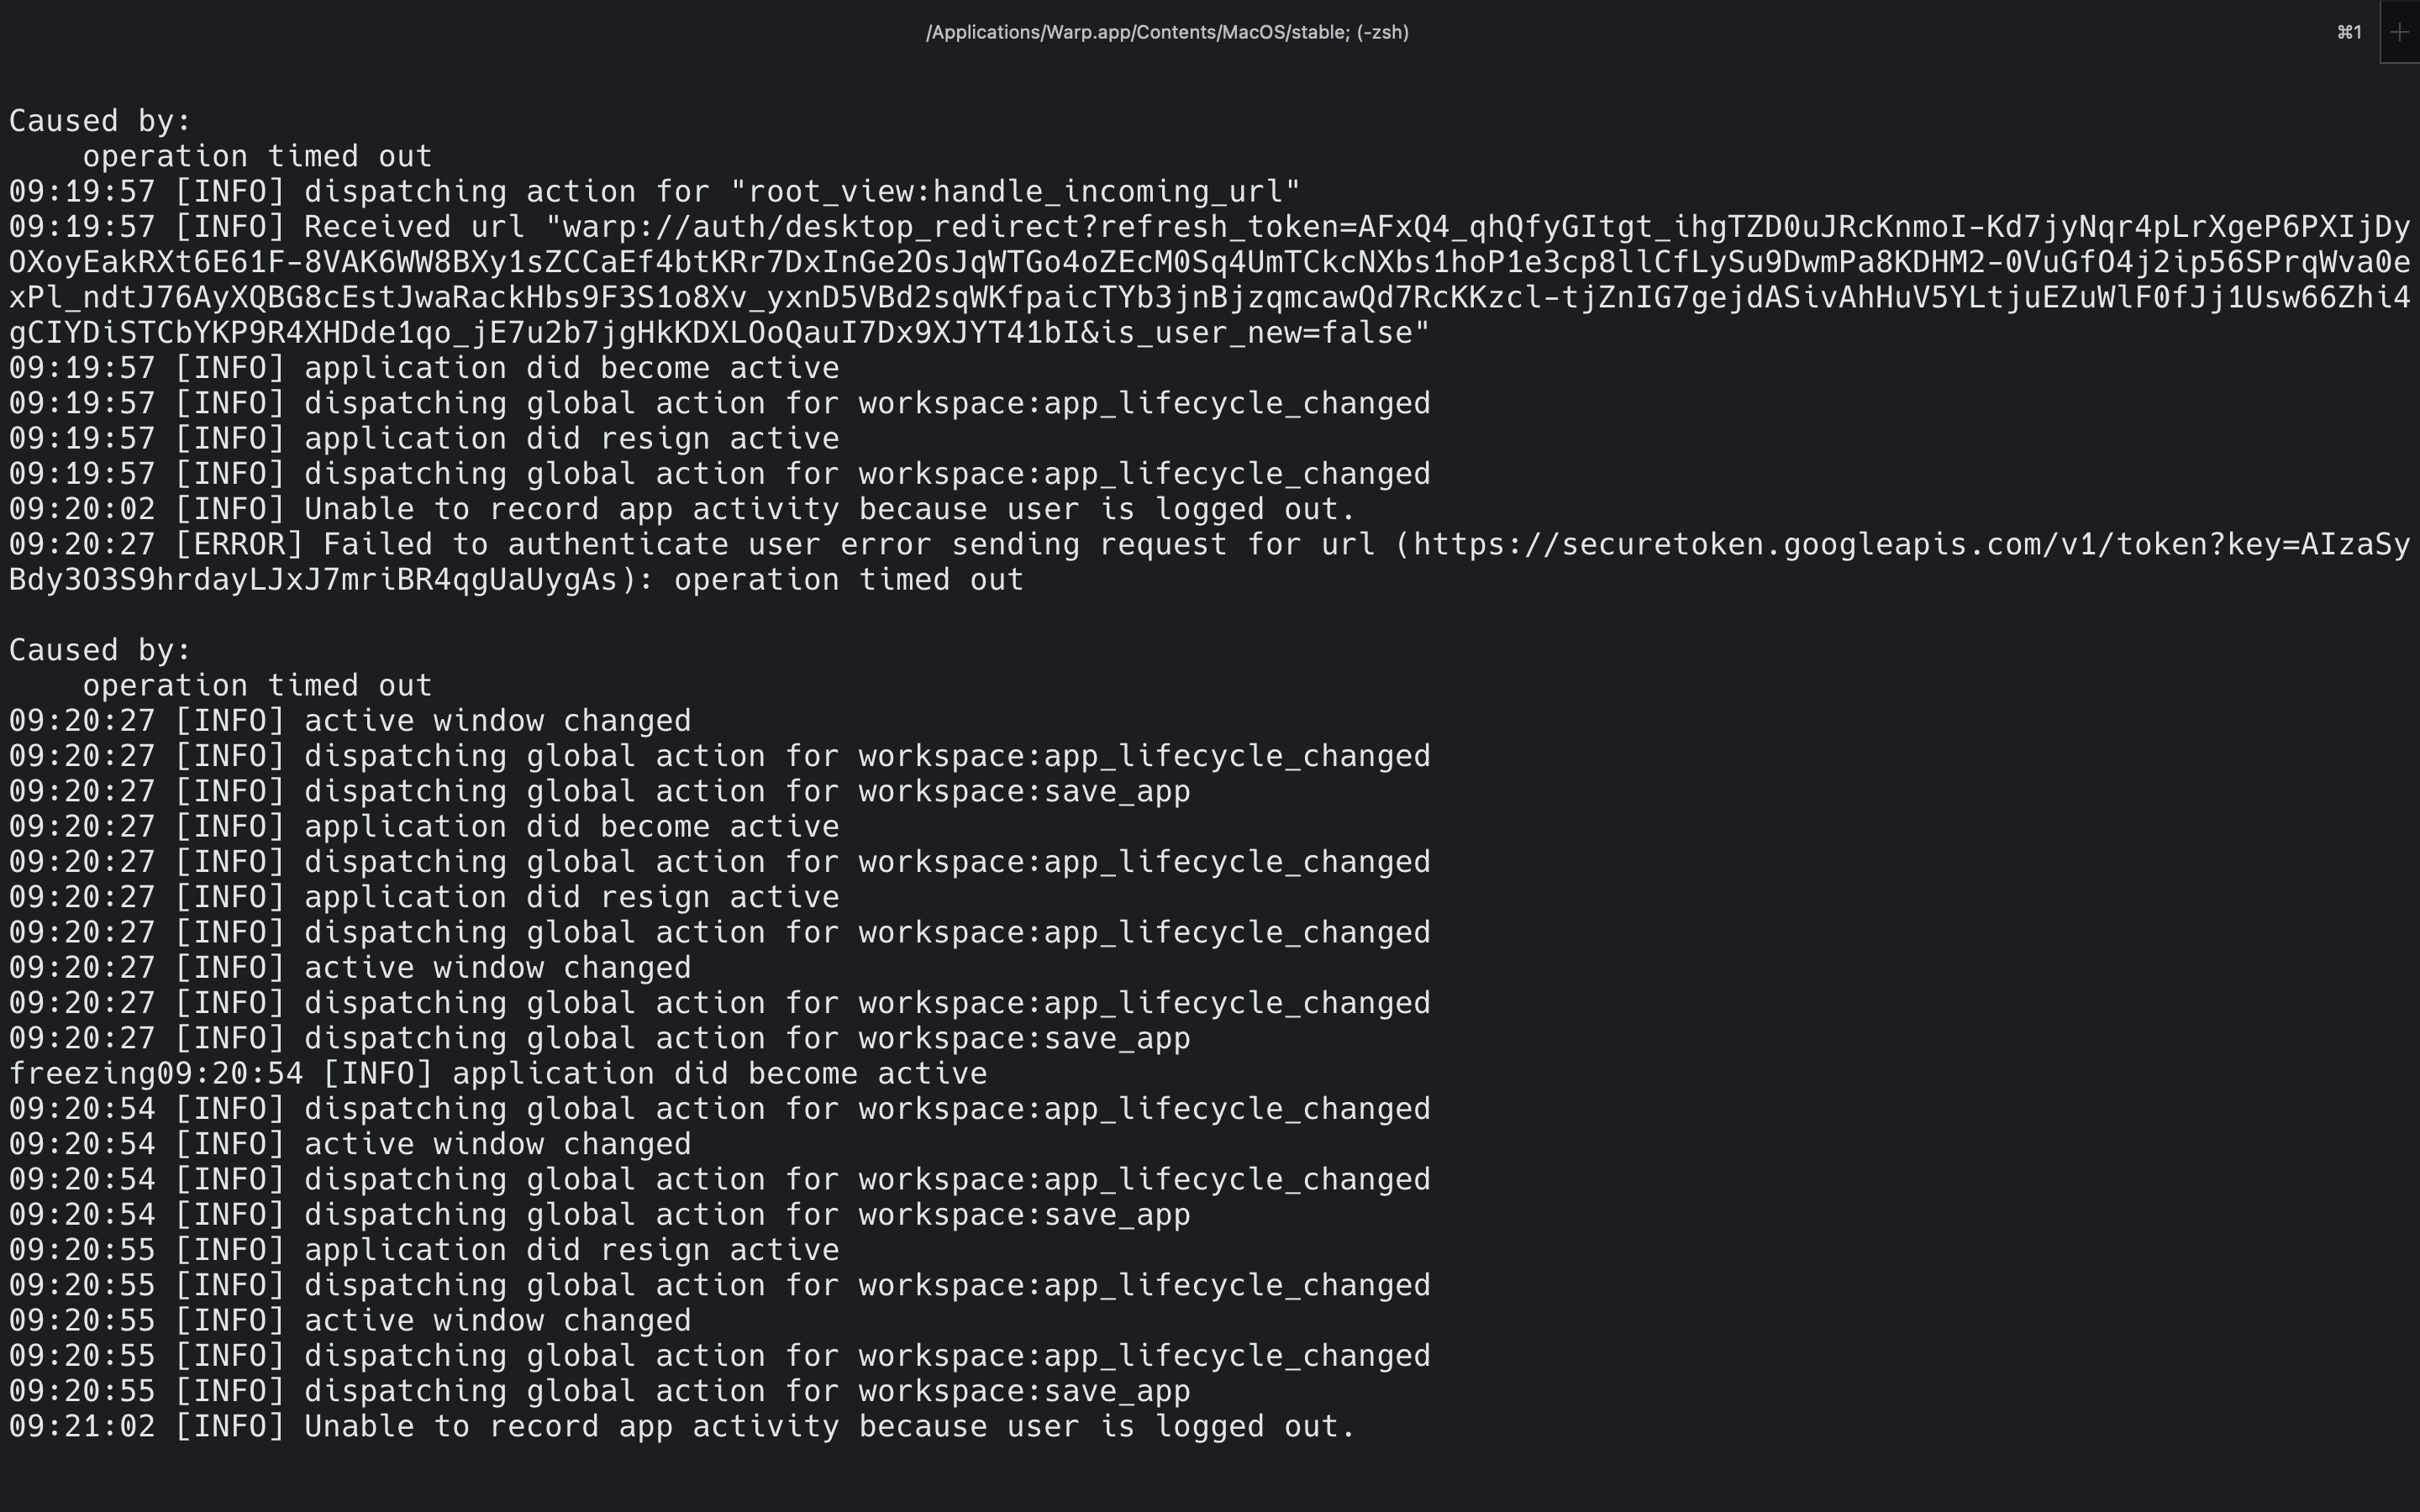Click the refresh_token text in the received URL
The height and width of the screenshot is (1512, 2420).
(1220, 226)
